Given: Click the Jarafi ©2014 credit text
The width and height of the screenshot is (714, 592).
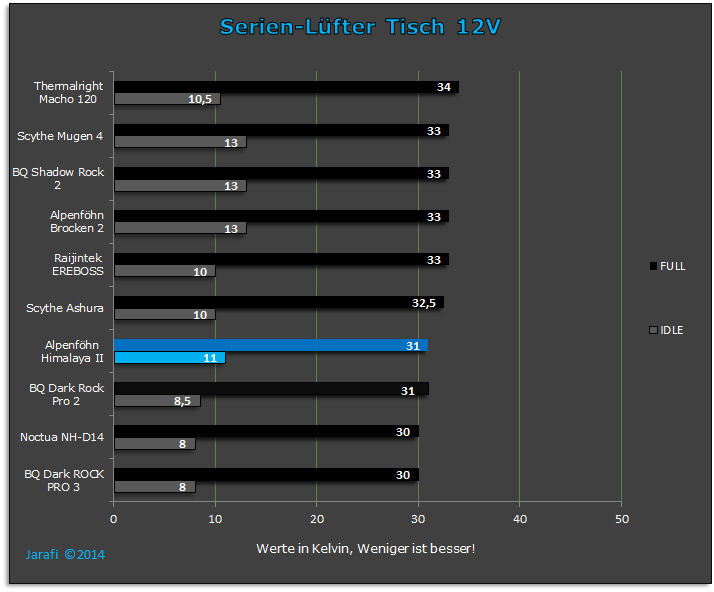Looking at the screenshot, I should (x=65, y=555).
